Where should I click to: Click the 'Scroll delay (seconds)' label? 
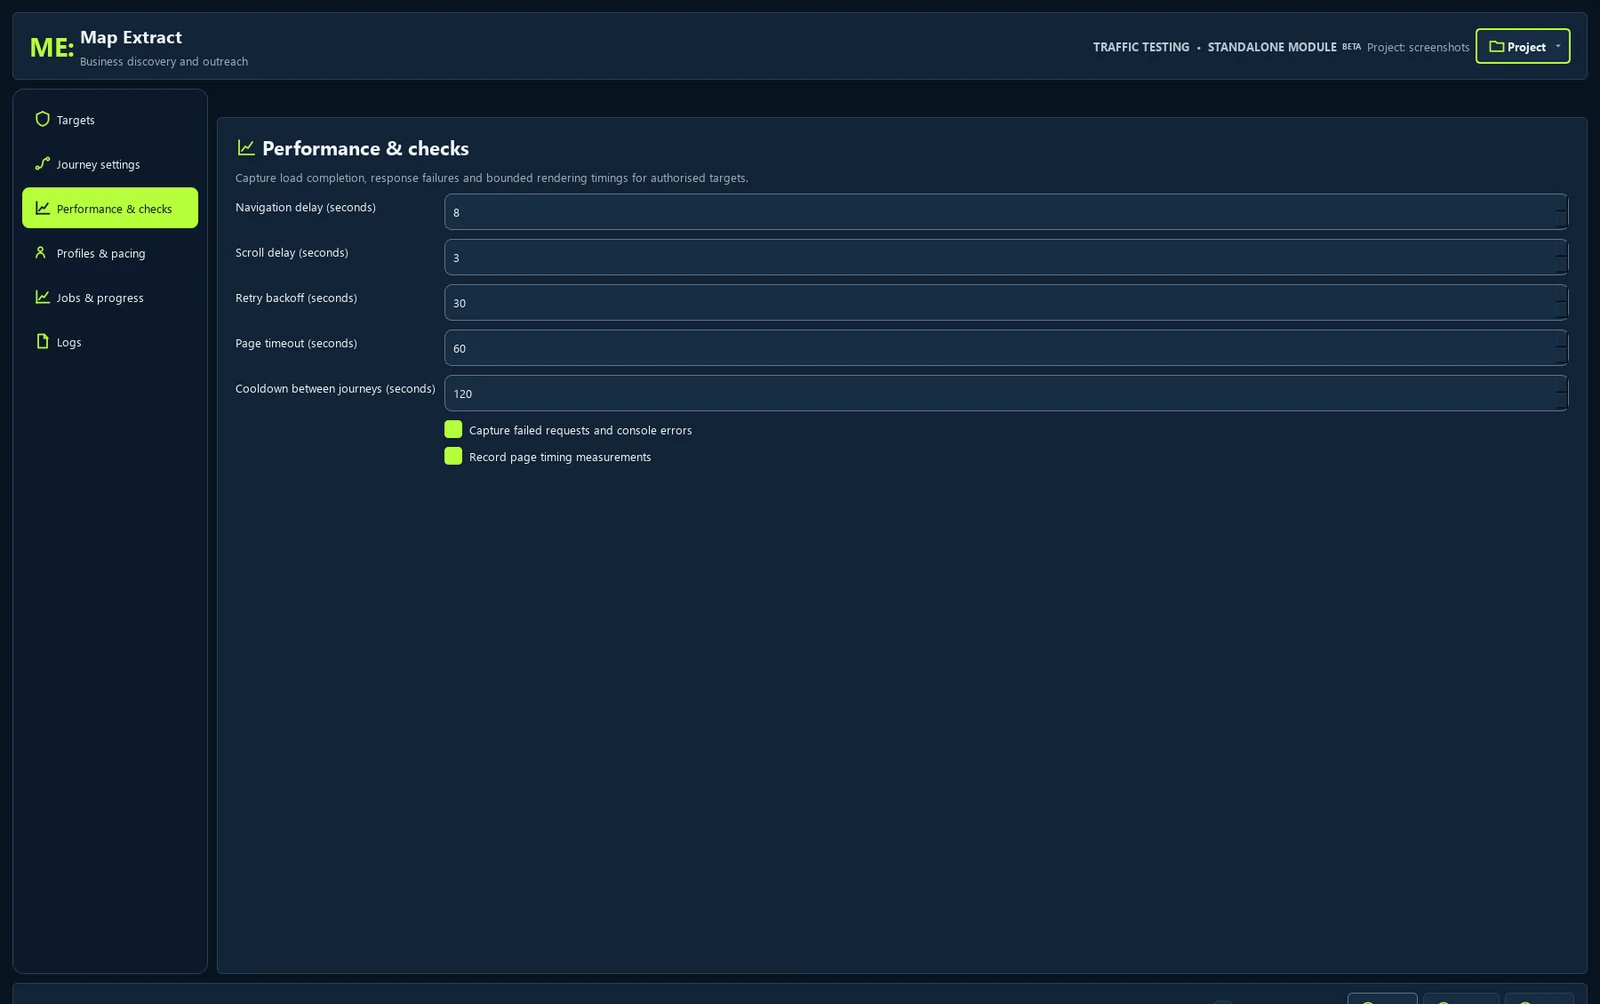pyautogui.click(x=292, y=252)
